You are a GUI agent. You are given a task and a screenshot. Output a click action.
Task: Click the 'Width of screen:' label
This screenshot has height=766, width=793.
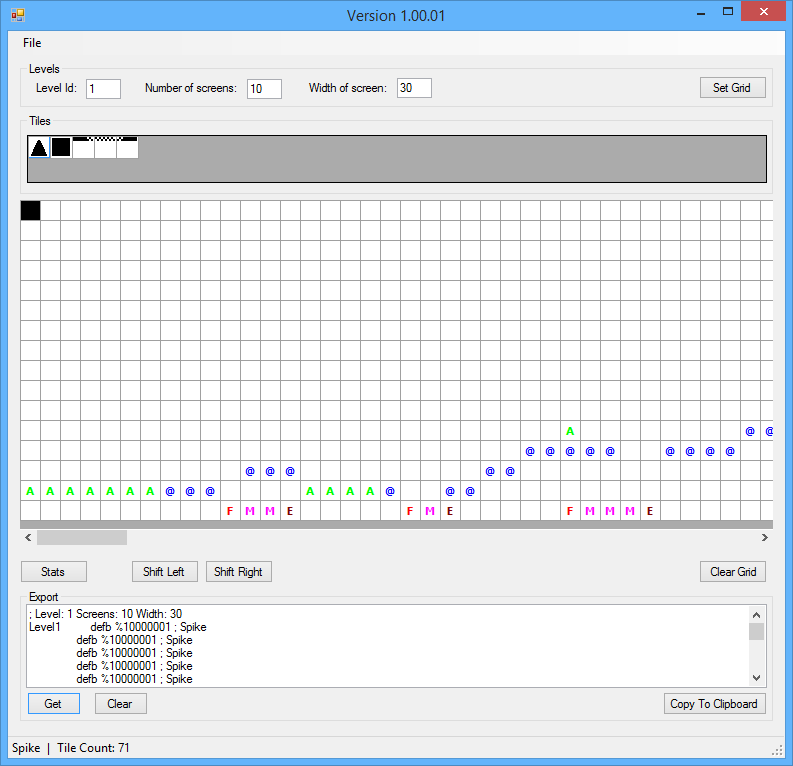pos(347,88)
